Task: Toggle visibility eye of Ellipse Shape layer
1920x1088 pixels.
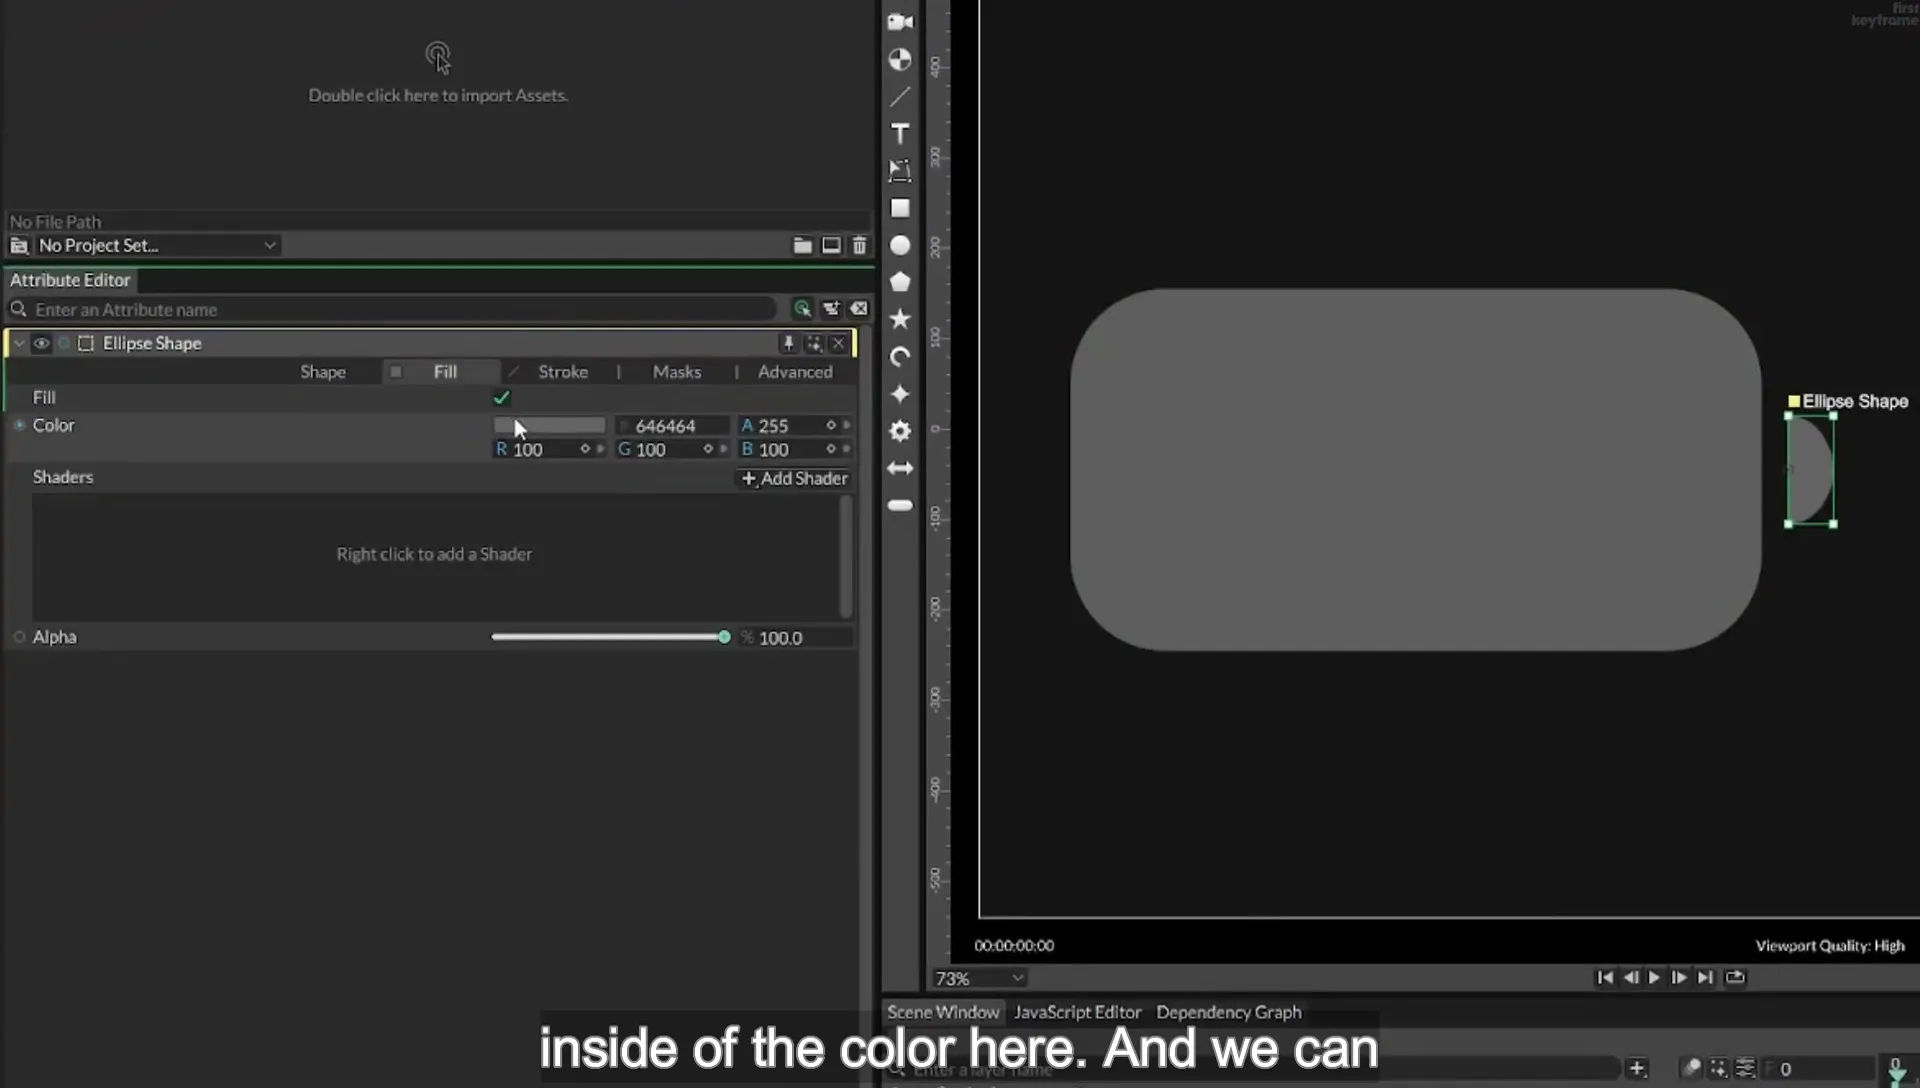Action: coord(41,343)
